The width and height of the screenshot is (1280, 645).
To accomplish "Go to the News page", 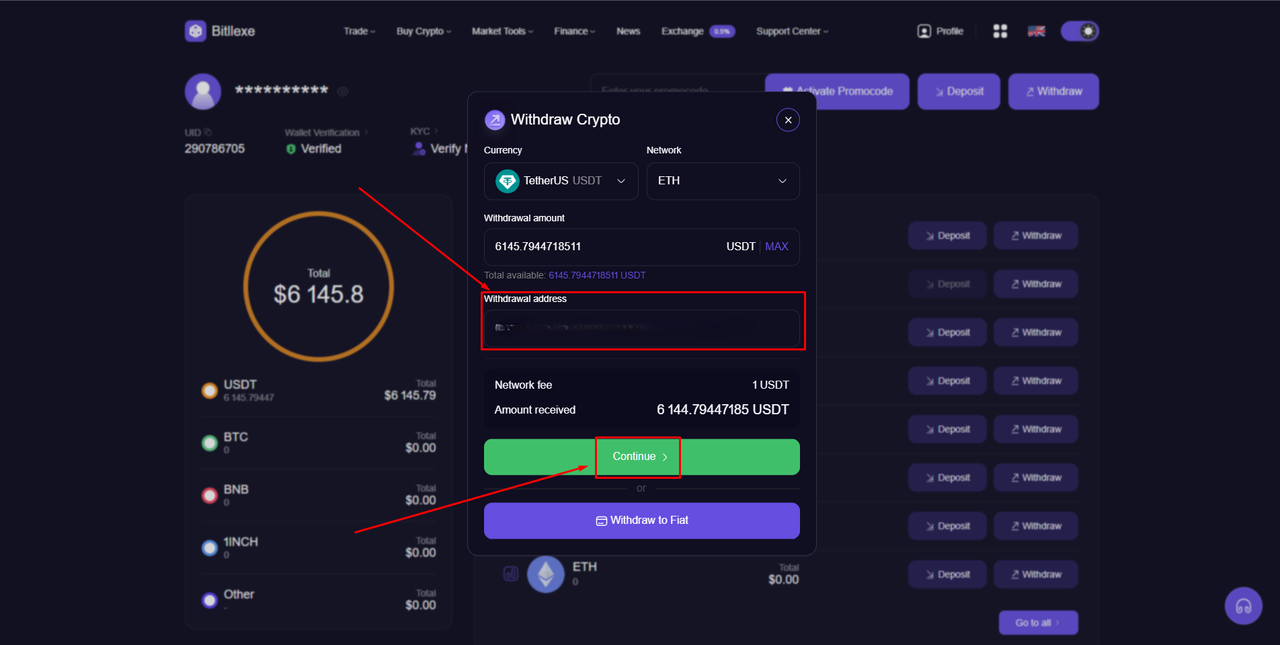I will tap(628, 31).
